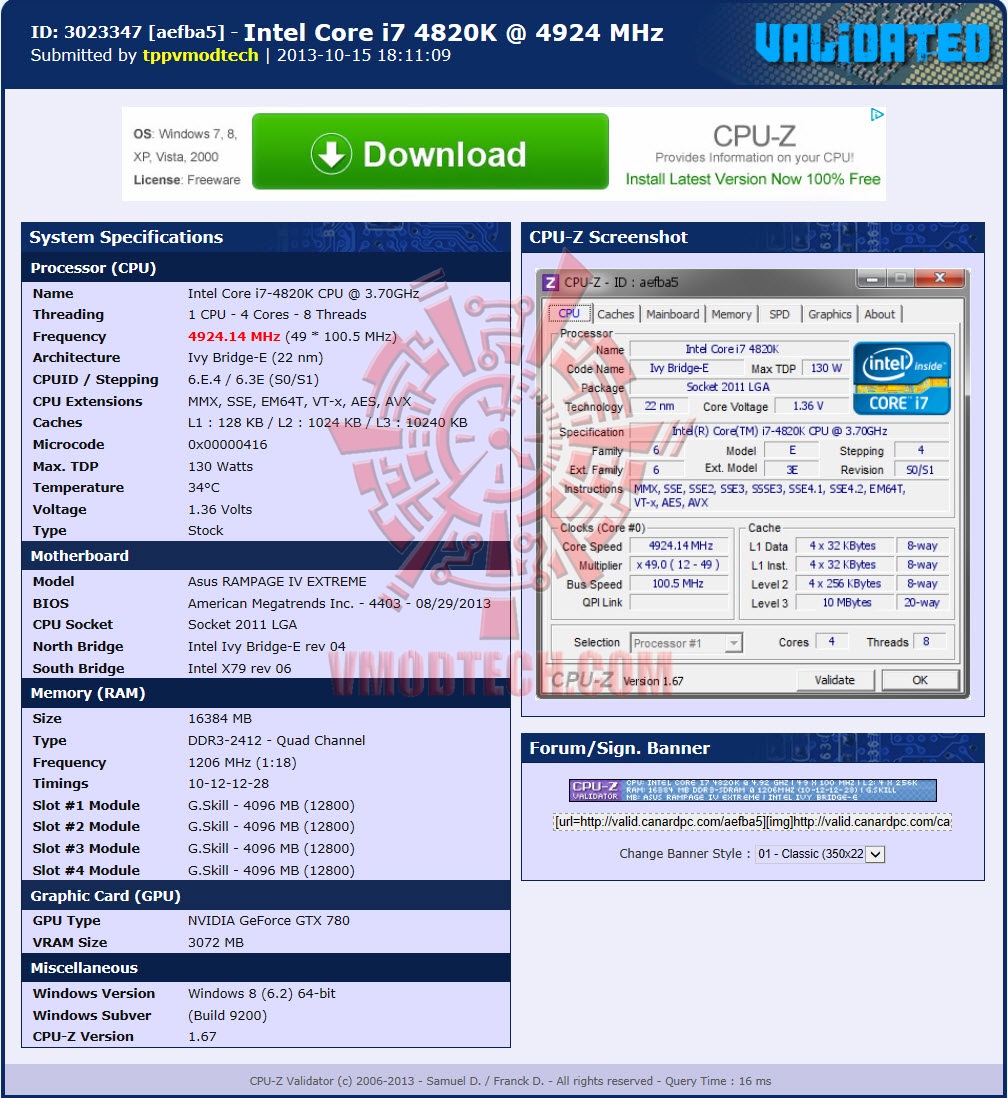Click the red 4924.14 MHz frequency value

pos(234,336)
